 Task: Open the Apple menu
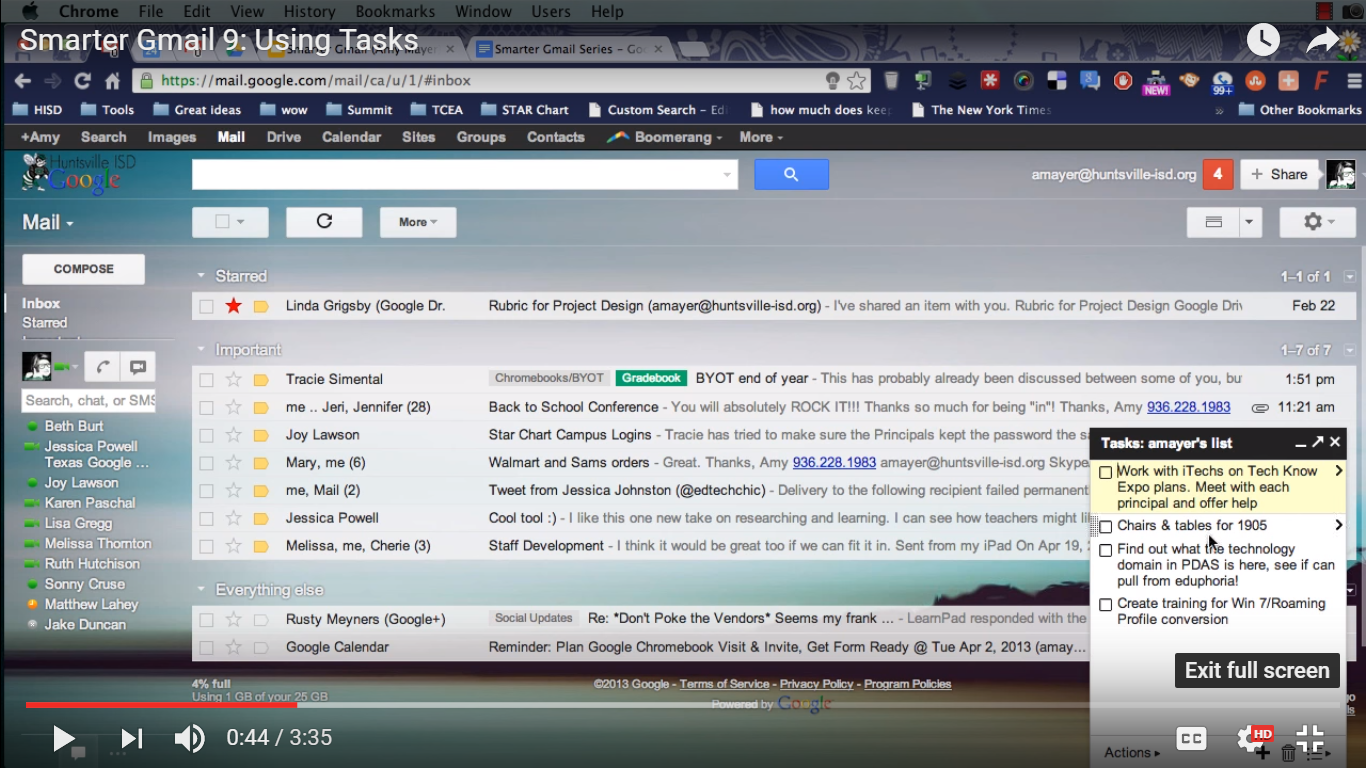(29, 11)
